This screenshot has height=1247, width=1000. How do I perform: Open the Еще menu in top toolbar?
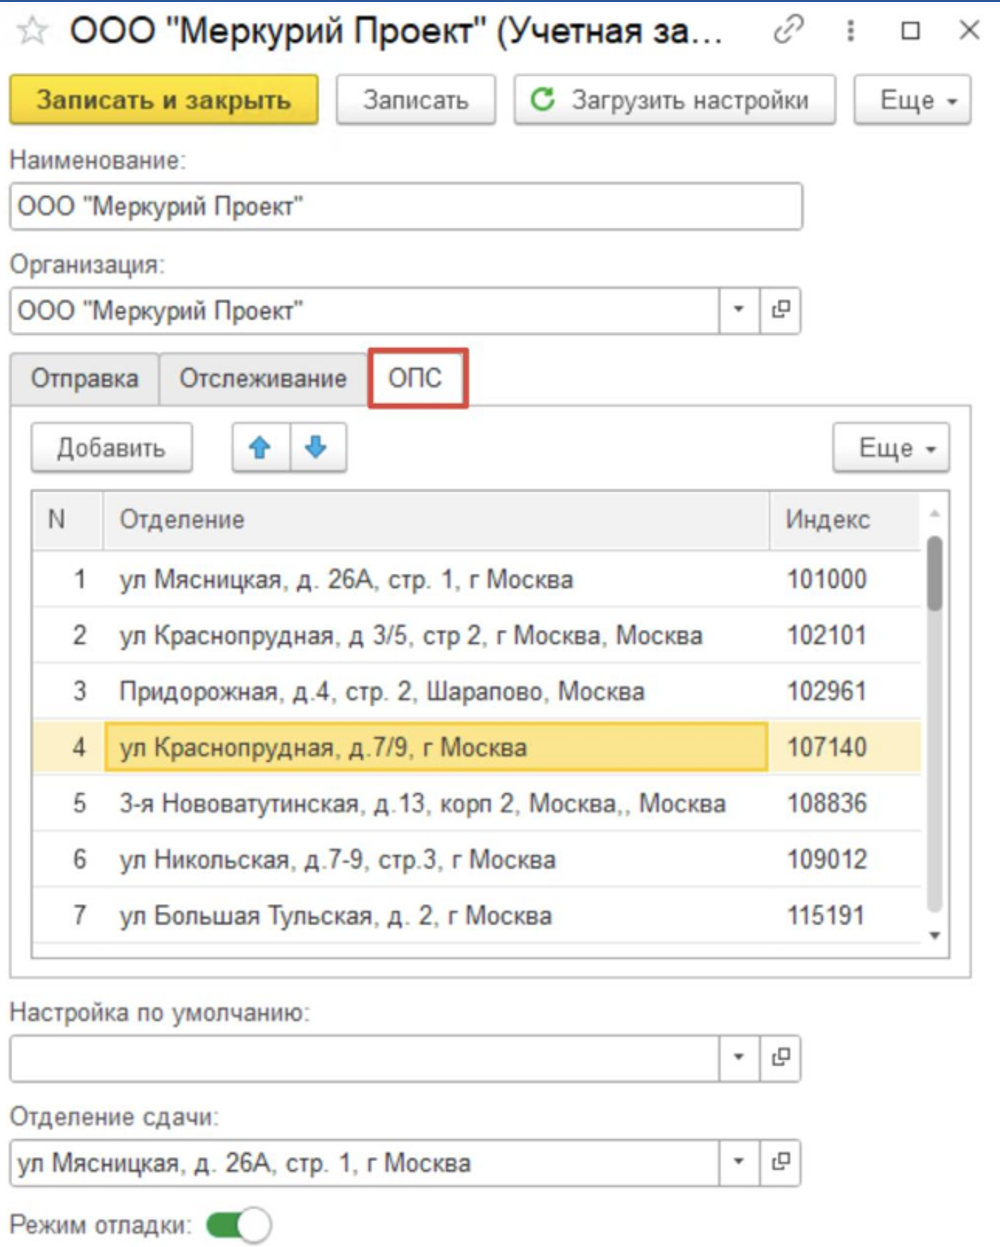pyautogui.click(x=911, y=100)
